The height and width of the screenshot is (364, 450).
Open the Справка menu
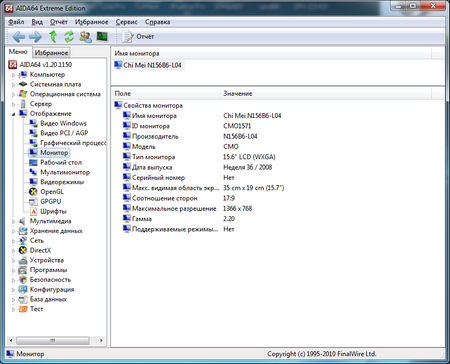(157, 22)
